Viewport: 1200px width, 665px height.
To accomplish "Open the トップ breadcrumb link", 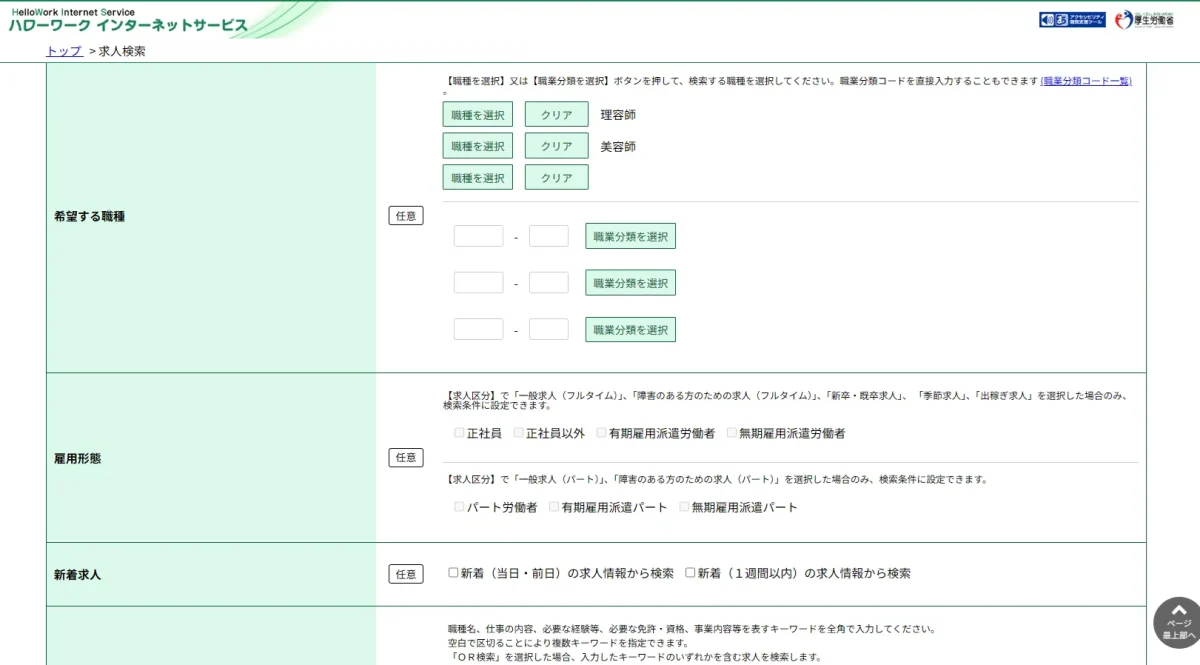I will click(x=64, y=51).
